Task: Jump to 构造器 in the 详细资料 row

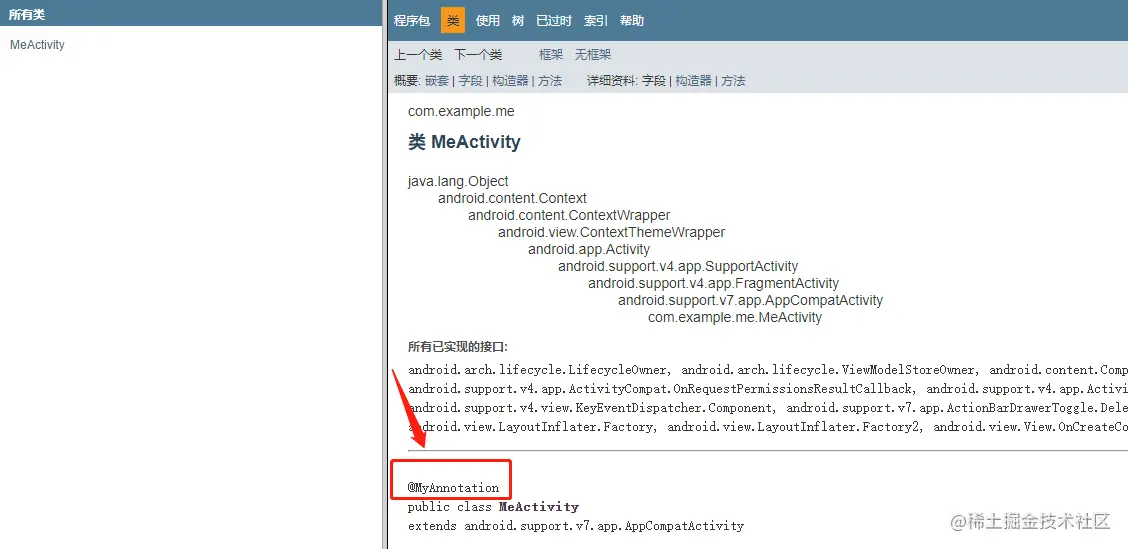Action: tap(693, 81)
